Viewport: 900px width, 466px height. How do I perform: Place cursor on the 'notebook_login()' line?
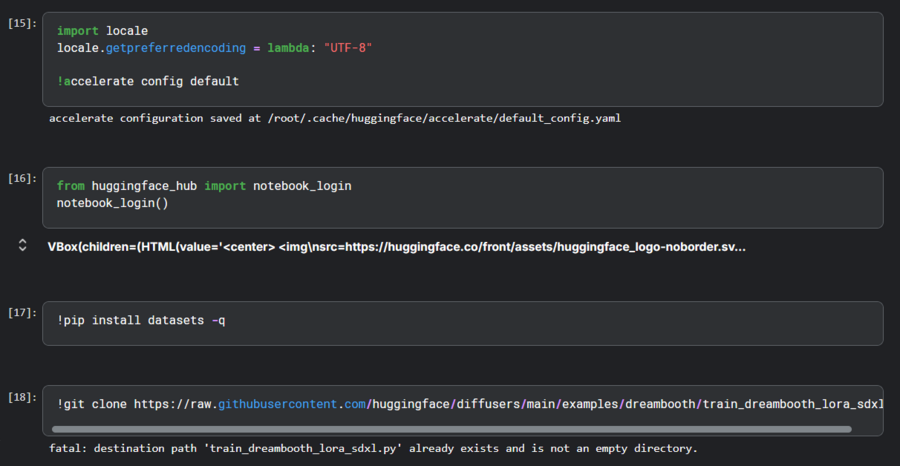pos(113,203)
